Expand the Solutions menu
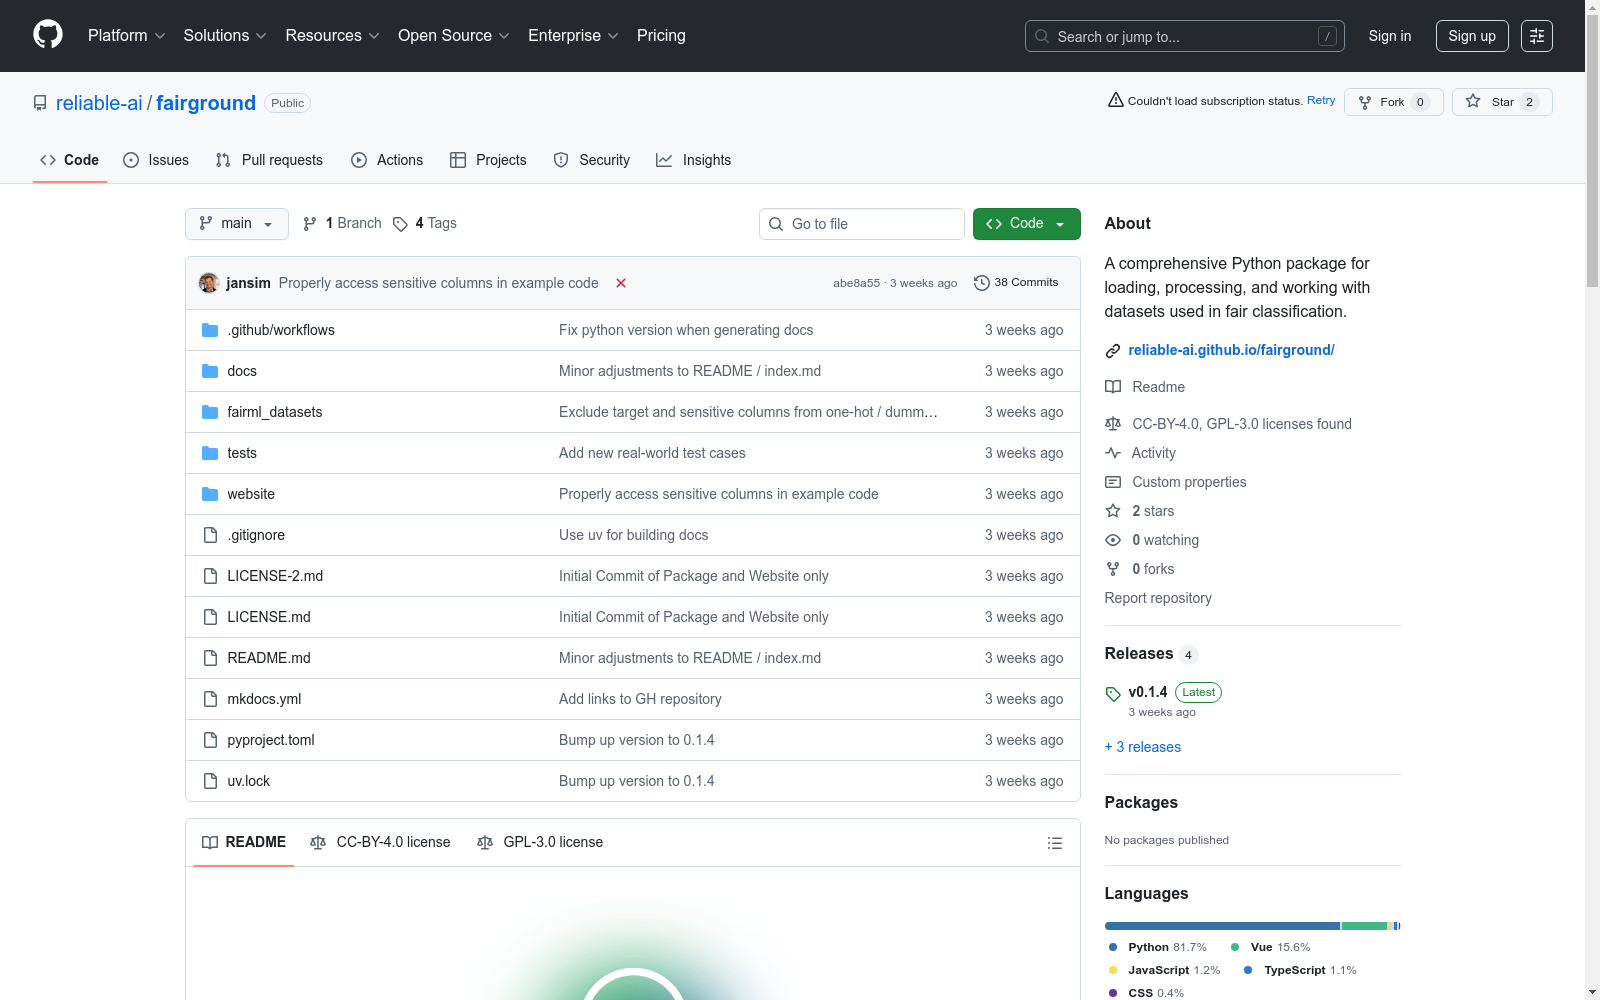1600x1000 pixels. click(x=225, y=36)
